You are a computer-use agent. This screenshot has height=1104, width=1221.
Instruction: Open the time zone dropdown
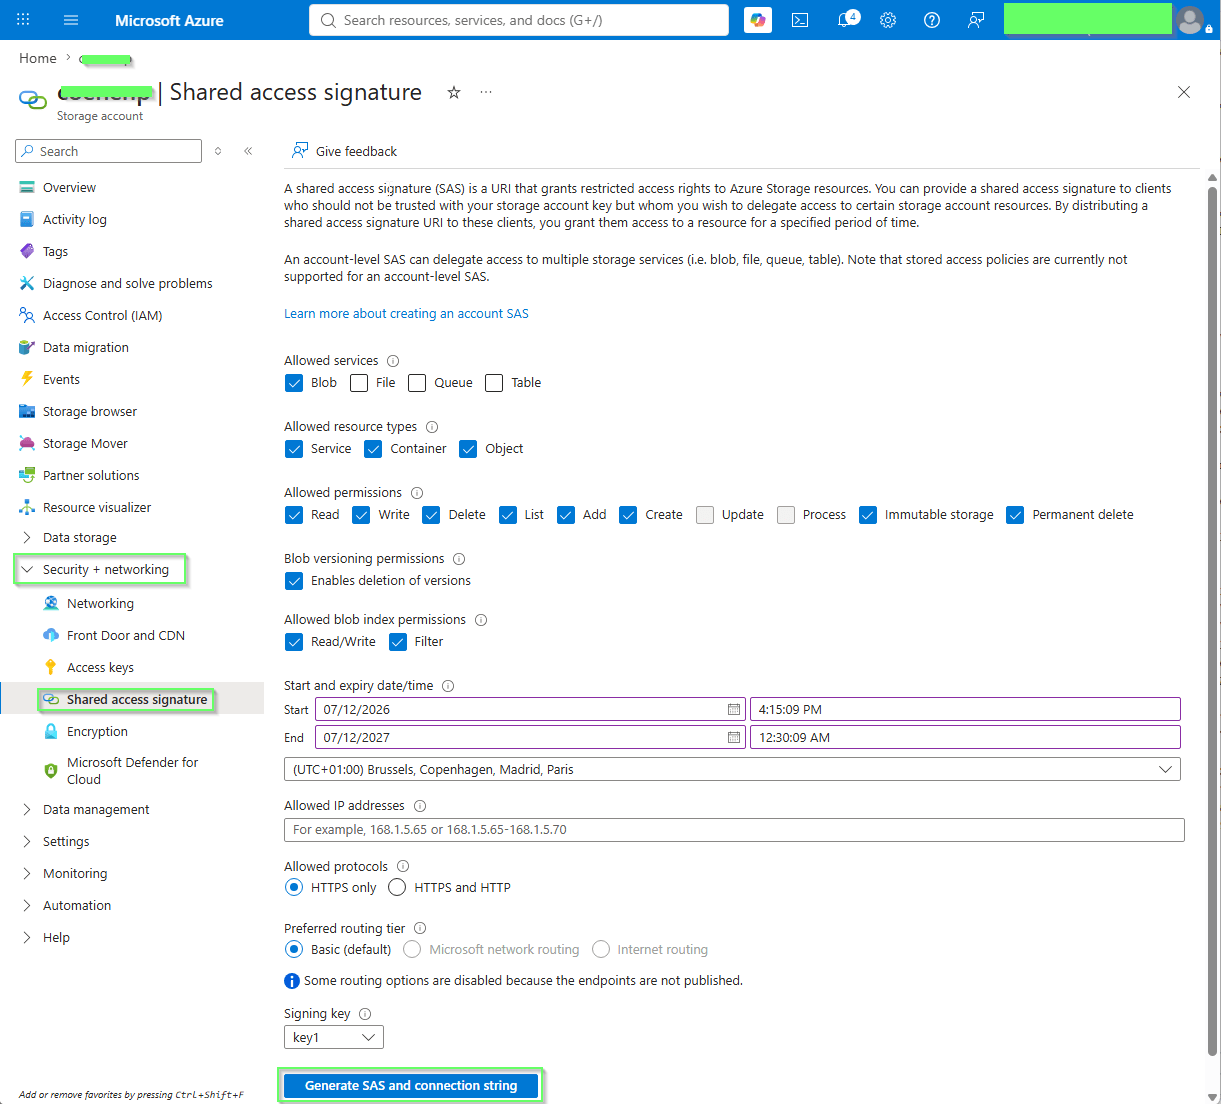coord(732,769)
